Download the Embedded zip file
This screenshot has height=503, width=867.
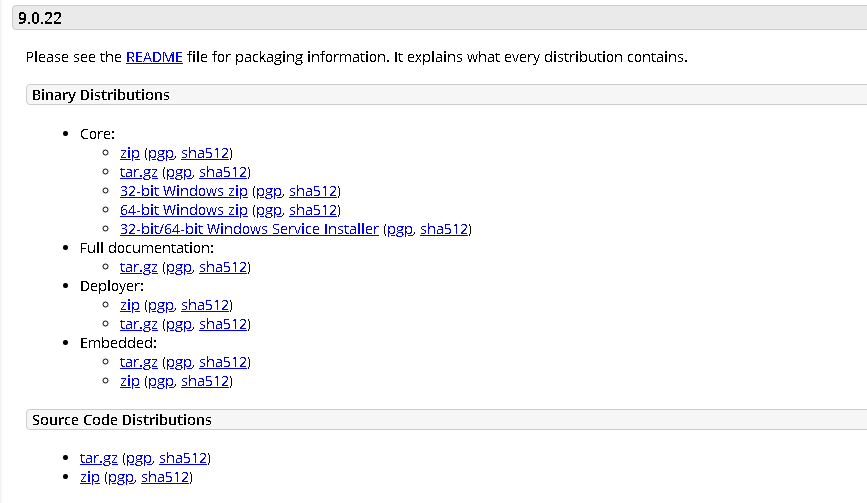click(x=130, y=381)
